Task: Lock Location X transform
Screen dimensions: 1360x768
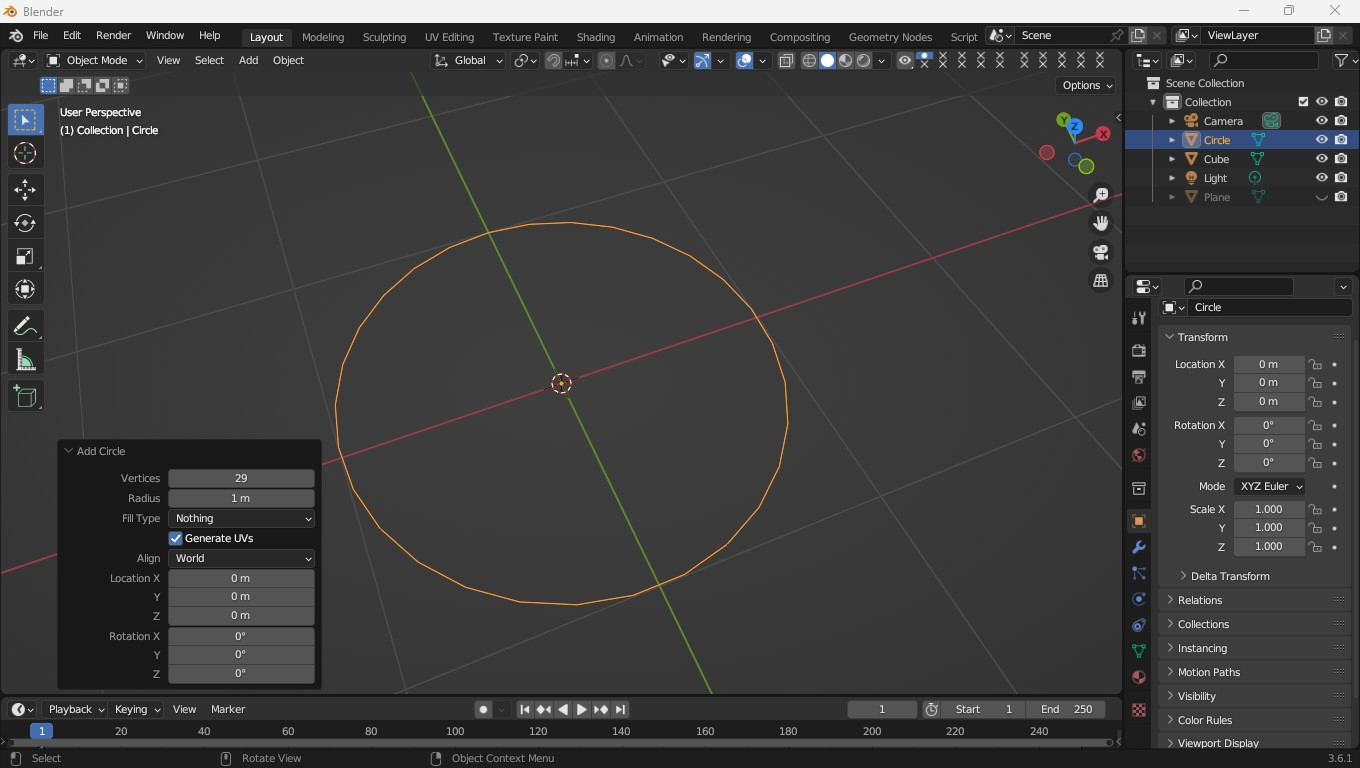Action: 1316,364
